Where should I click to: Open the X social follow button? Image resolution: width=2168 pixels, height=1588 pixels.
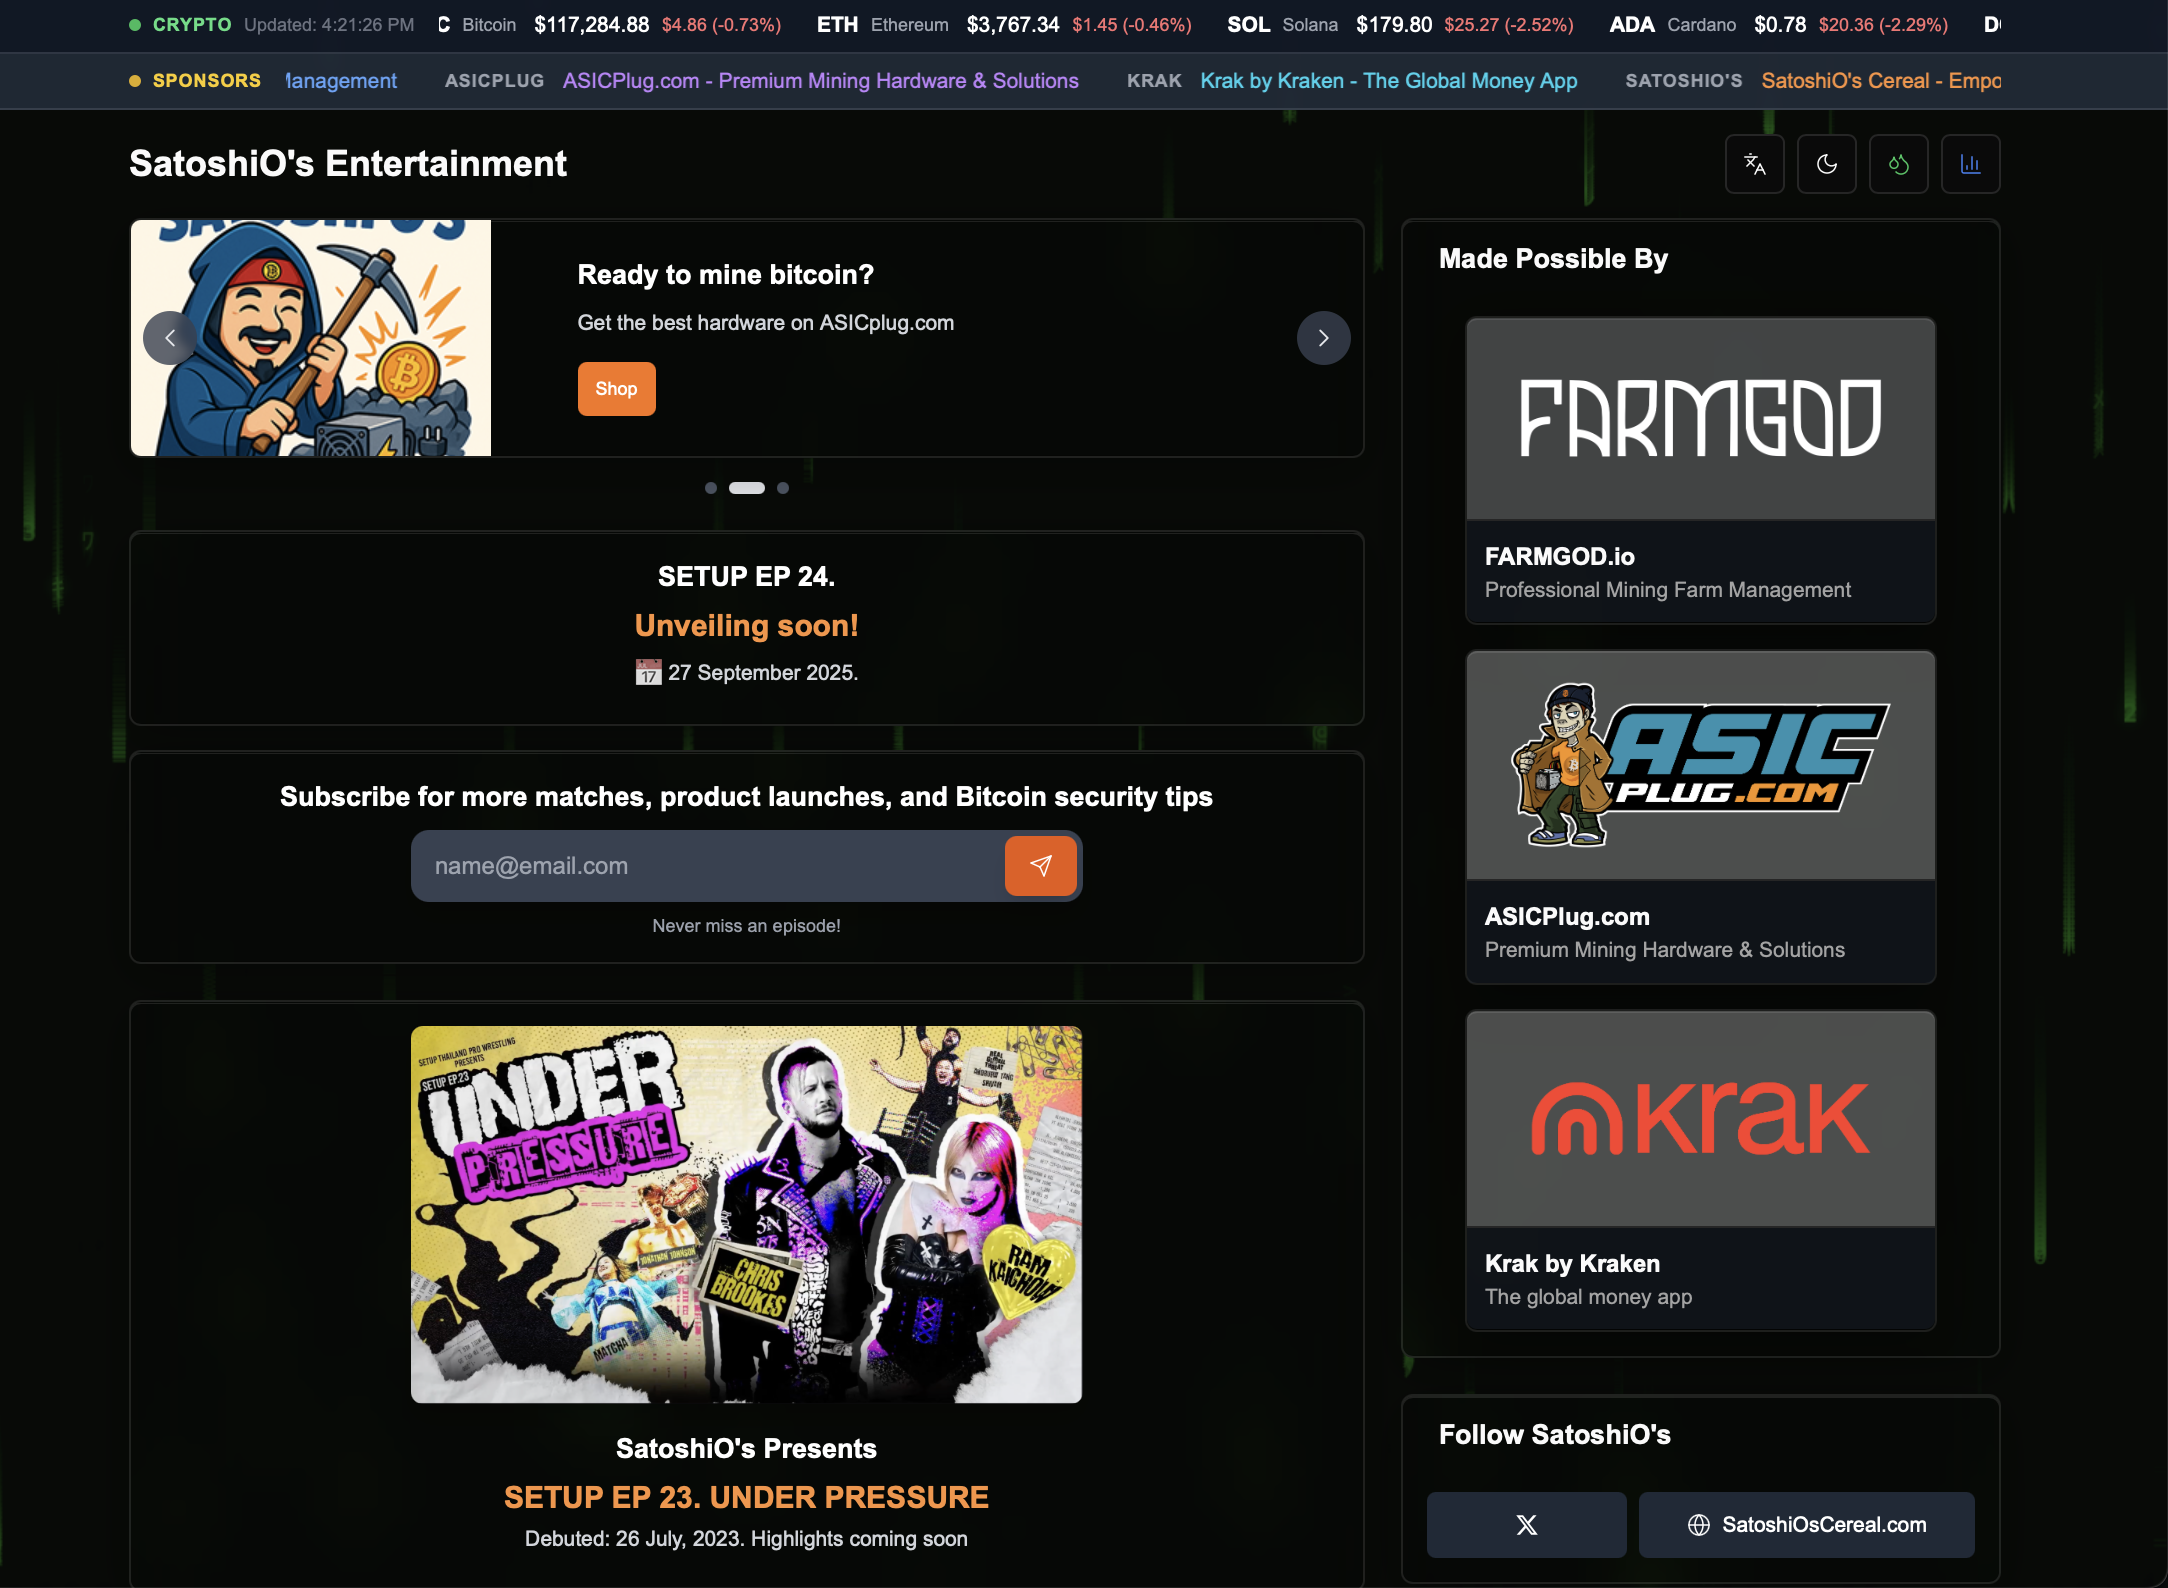1526,1525
